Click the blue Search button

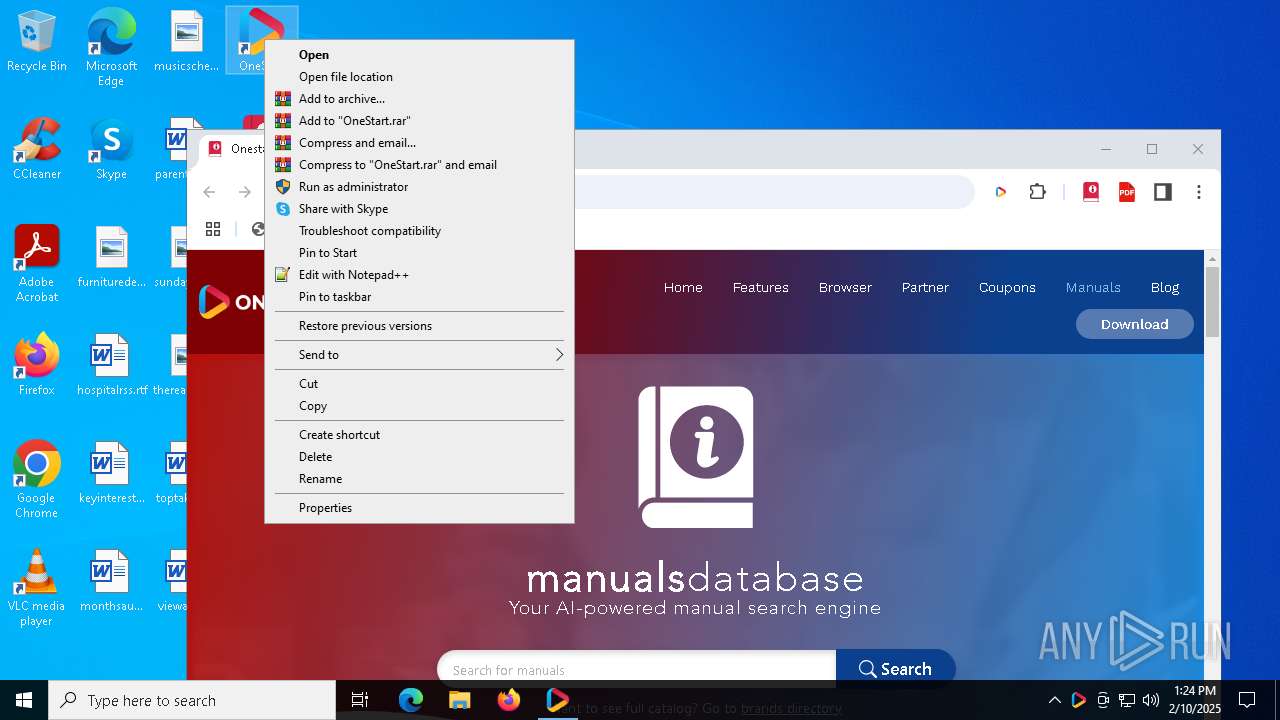pos(895,669)
